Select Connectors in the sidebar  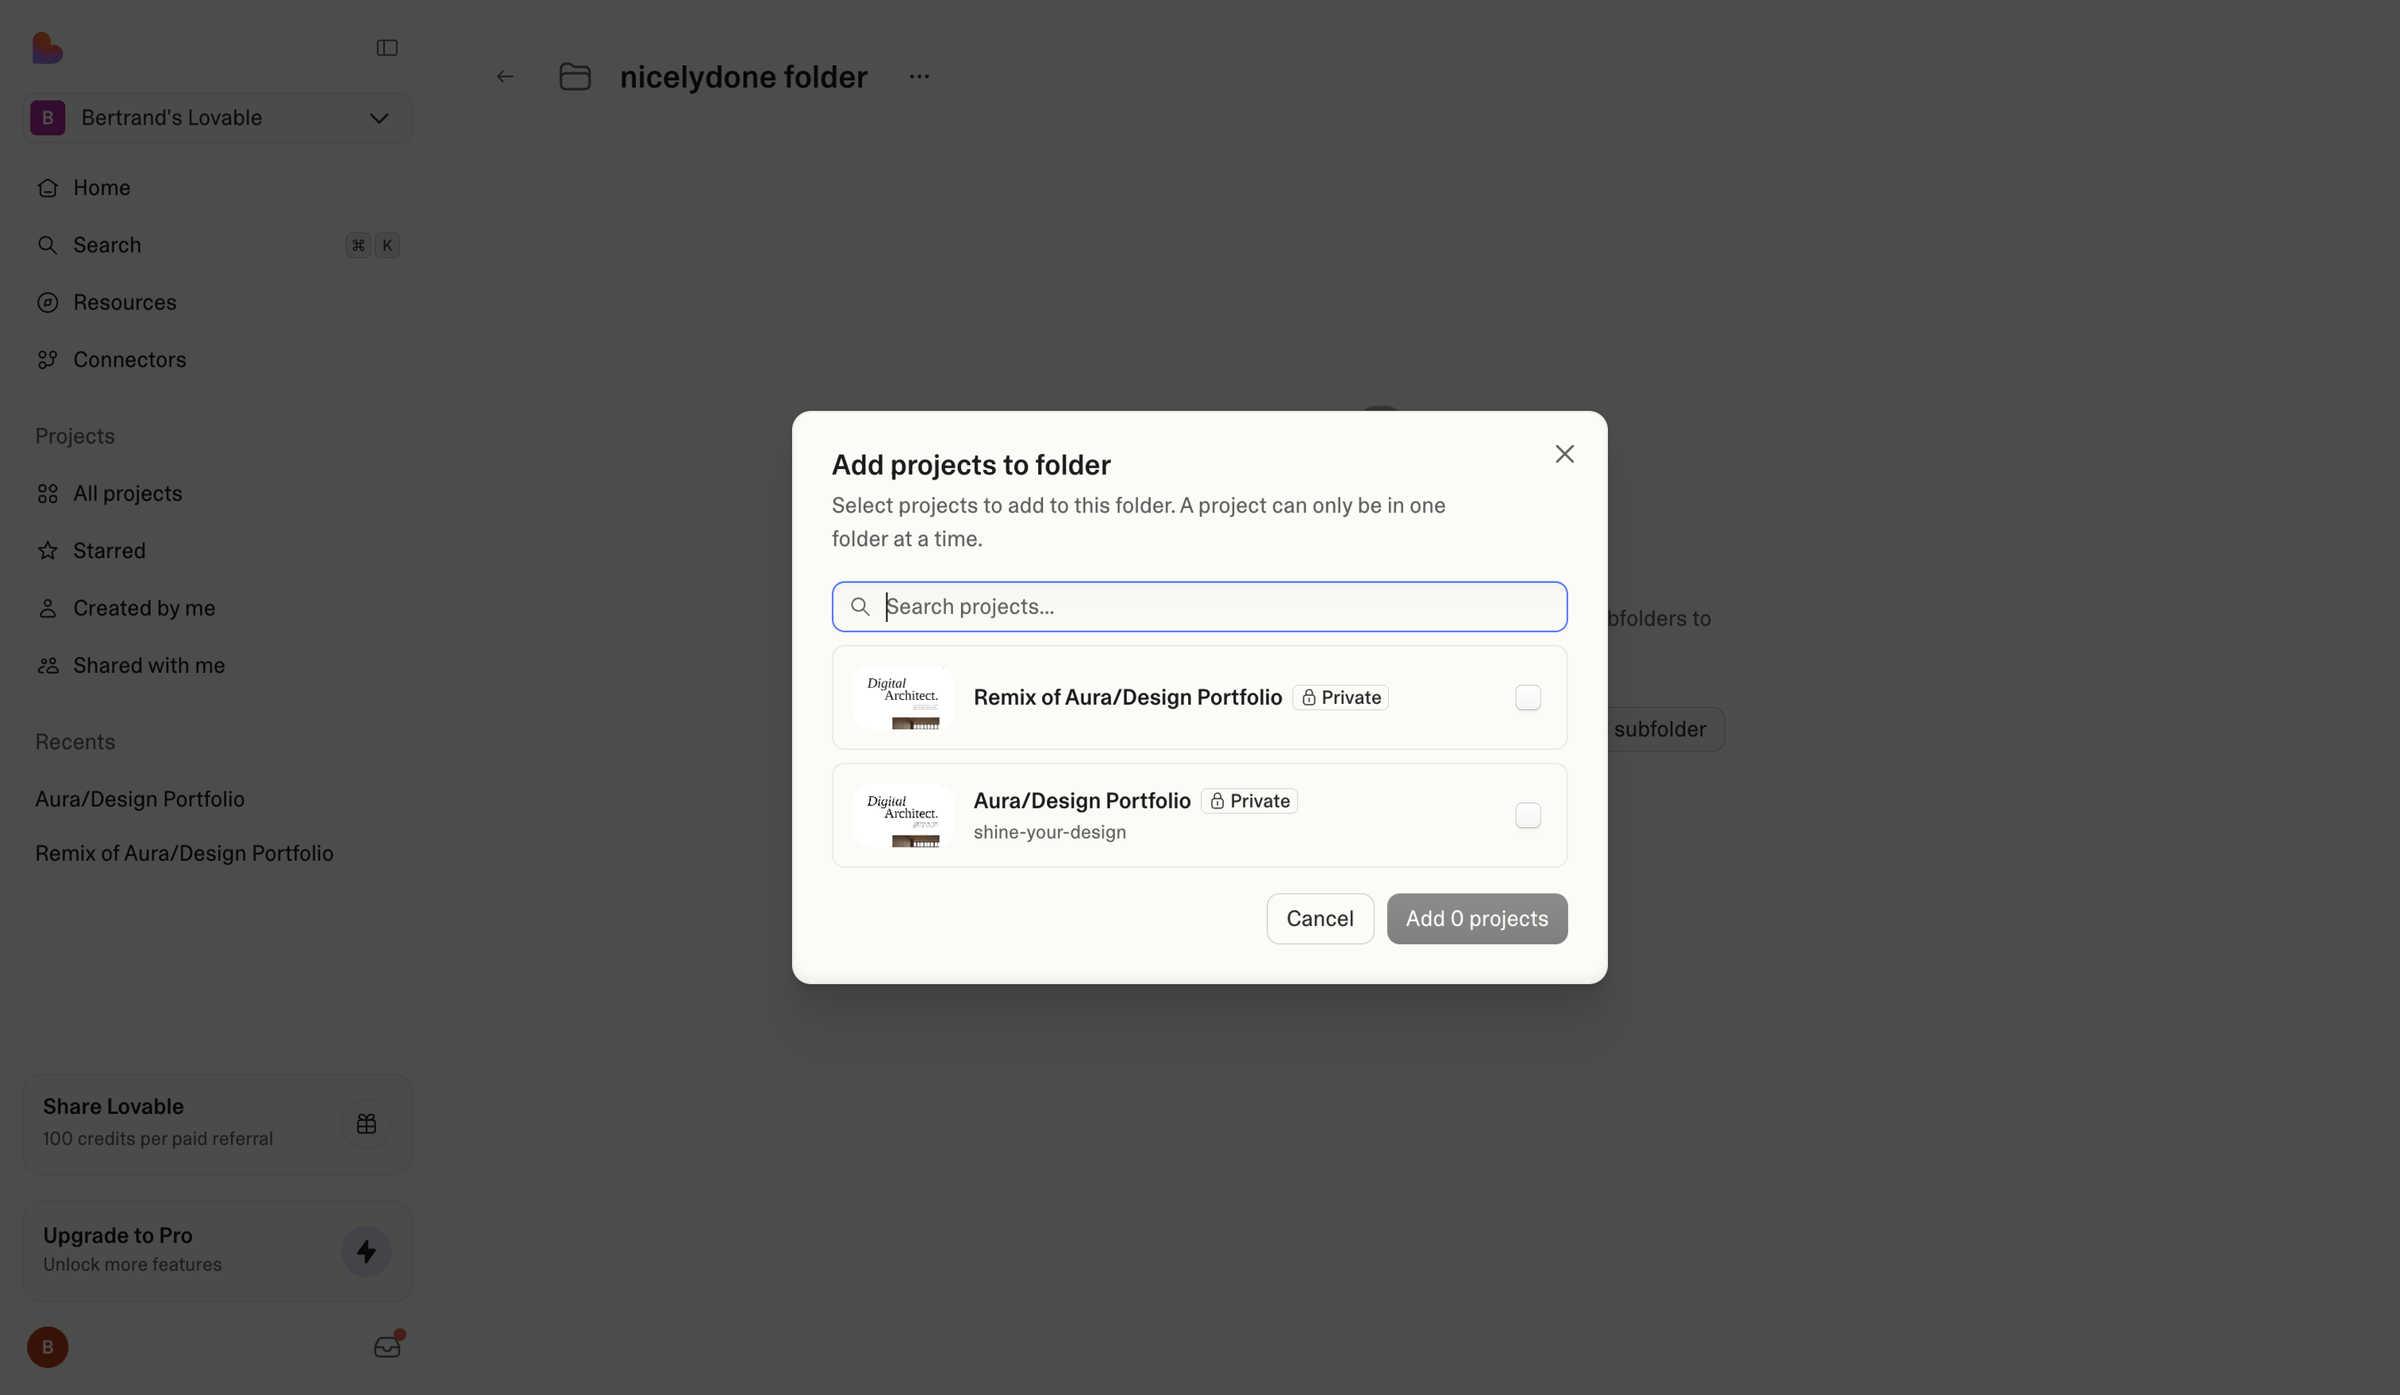point(129,359)
